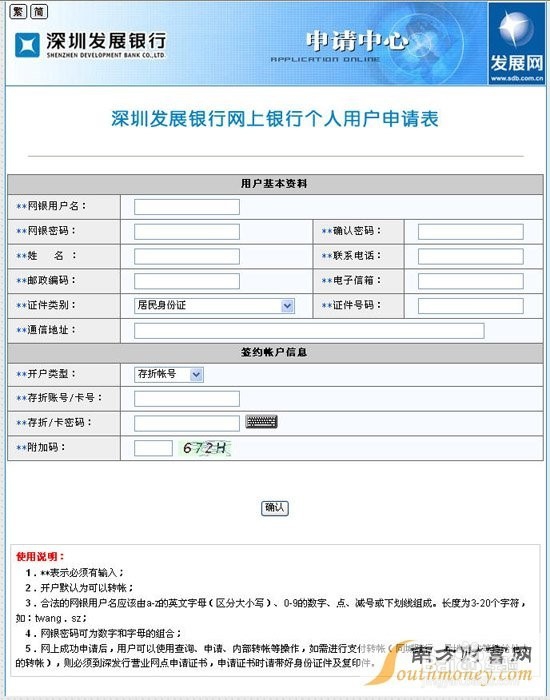Click the 开户类型 label

[x=46, y=374]
